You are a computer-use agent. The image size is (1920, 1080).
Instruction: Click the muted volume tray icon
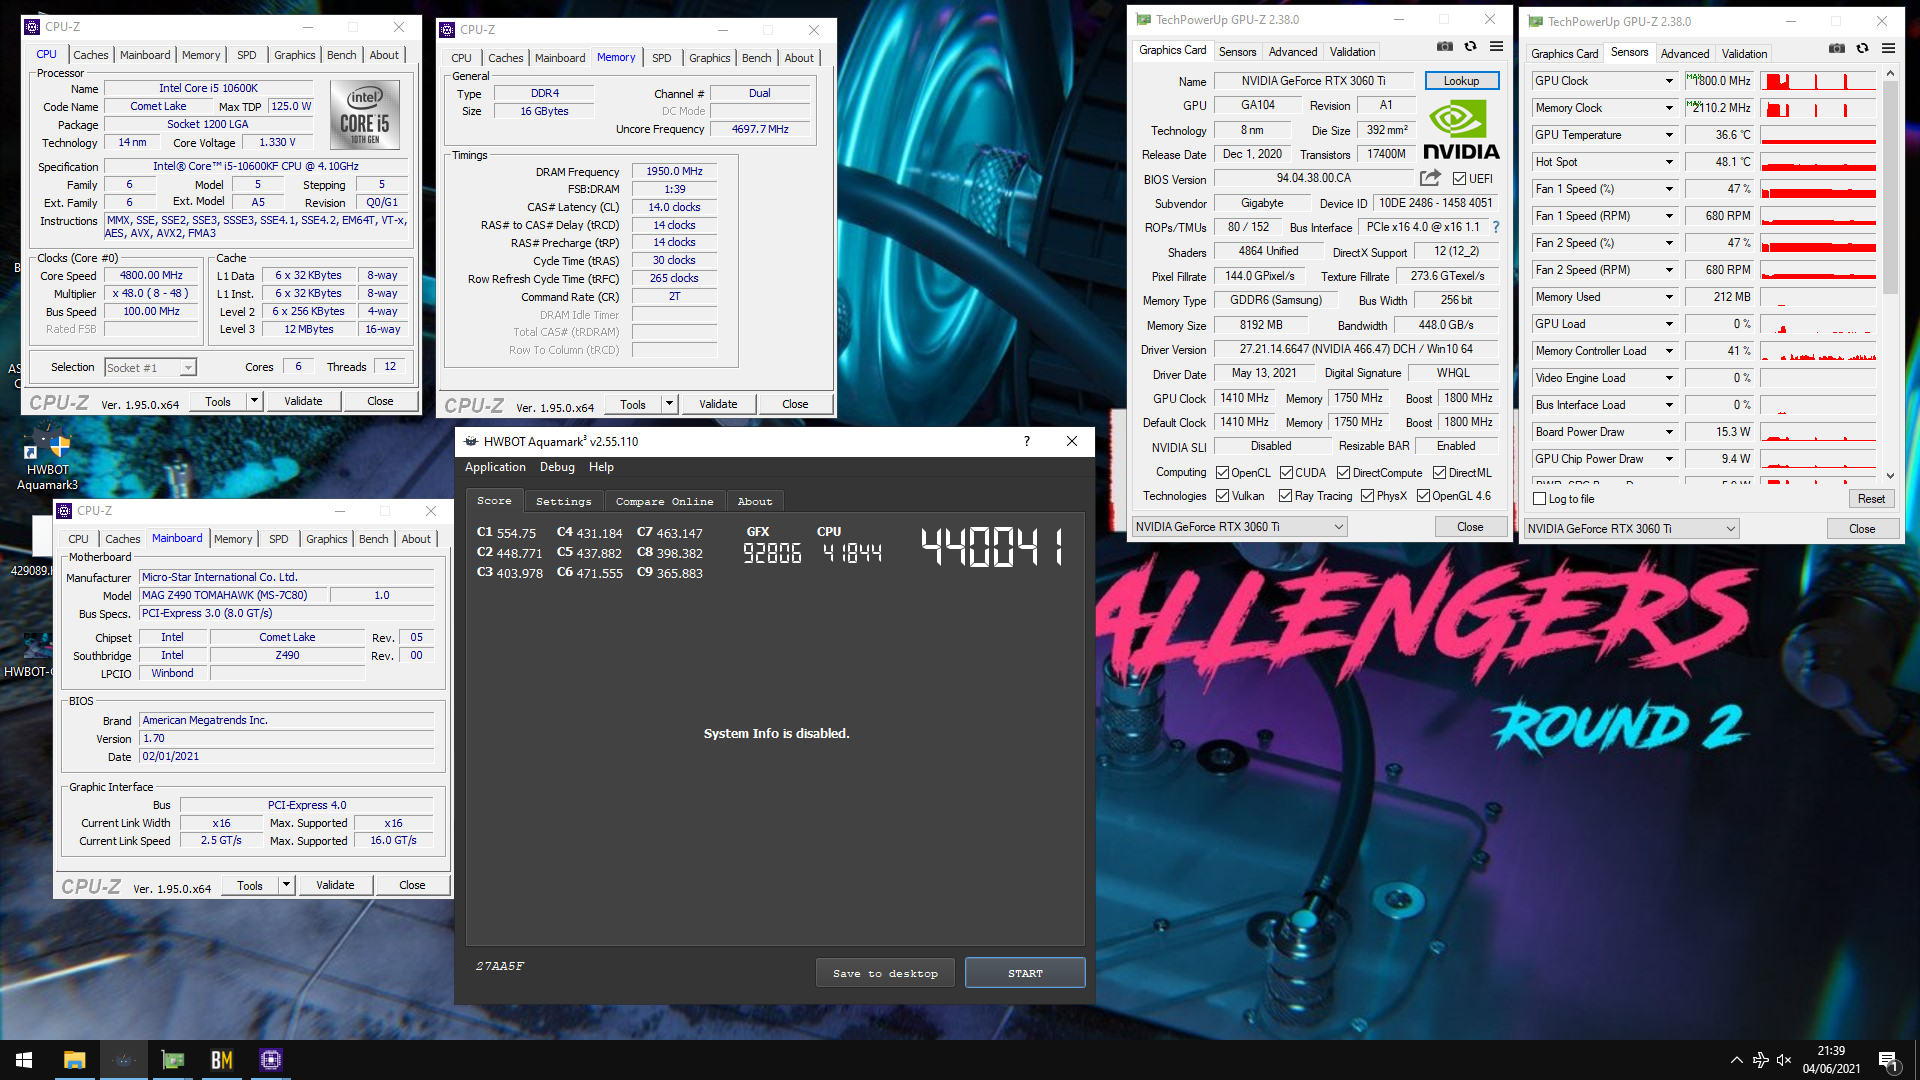pyautogui.click(x=1784, y=1060)
